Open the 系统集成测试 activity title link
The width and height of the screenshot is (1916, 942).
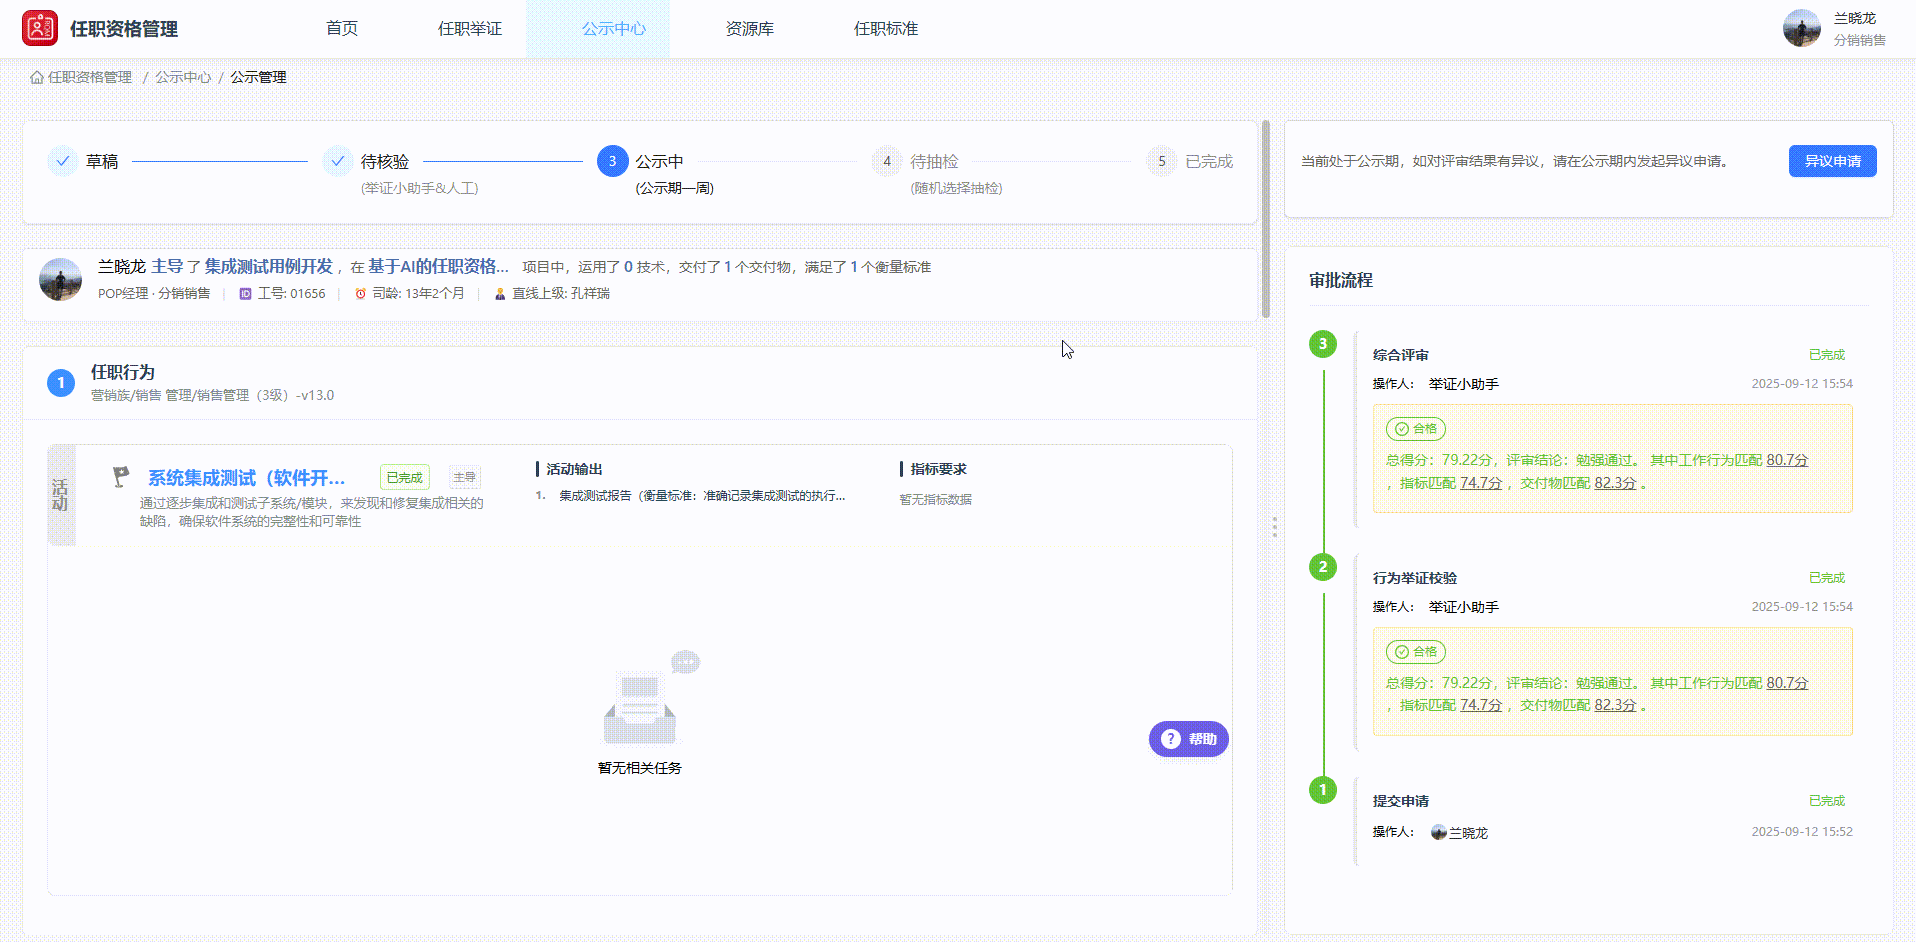(246, 478)
